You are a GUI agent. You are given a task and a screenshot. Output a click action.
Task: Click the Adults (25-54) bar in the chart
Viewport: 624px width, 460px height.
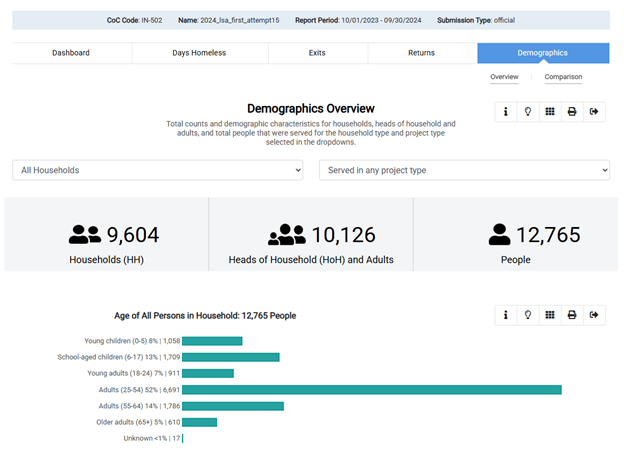click(371, 389)
